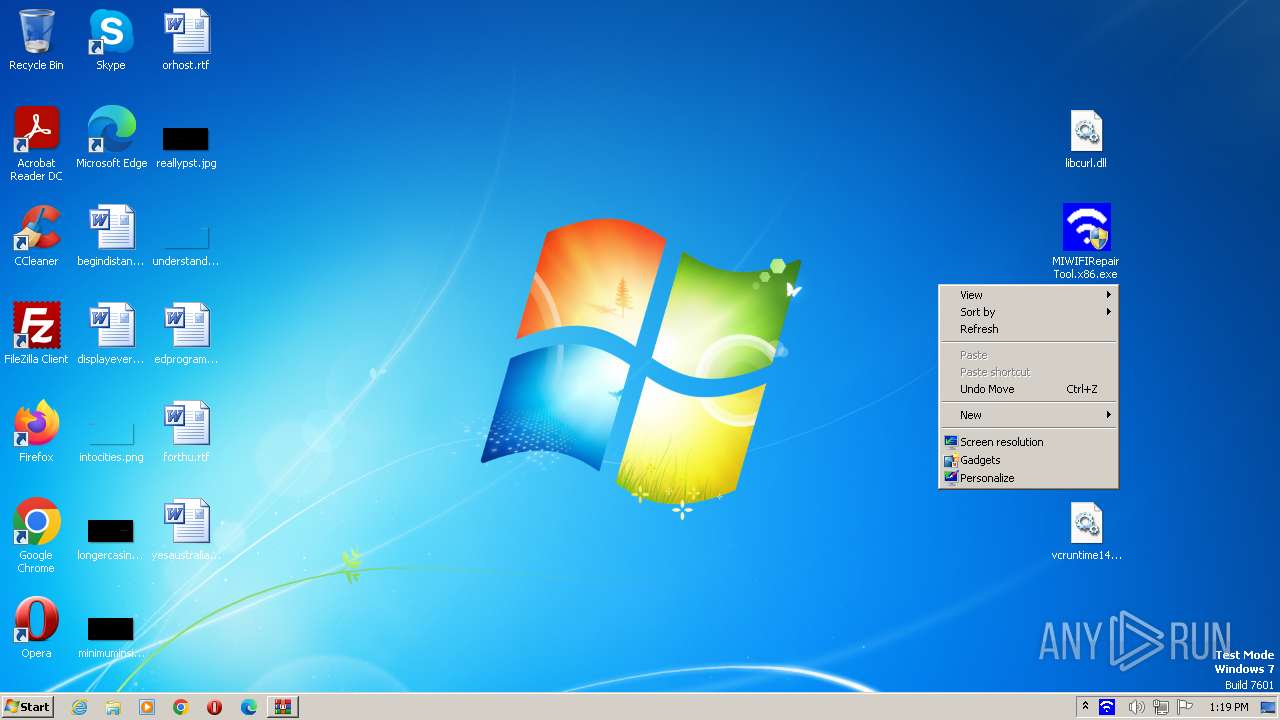Choose Refresh from the context menu
This screenshot has width=1280, height=720.
click(1028, 329)
